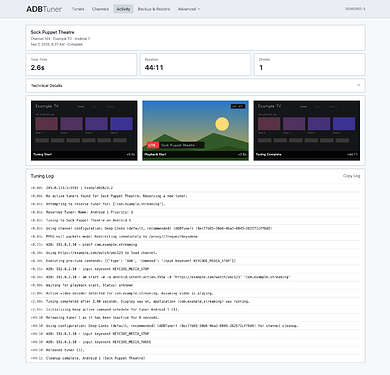Click the 'Executing pre-tune commands' log line
Viewport: 390px width, 375px height.
(x=195, y=261)
